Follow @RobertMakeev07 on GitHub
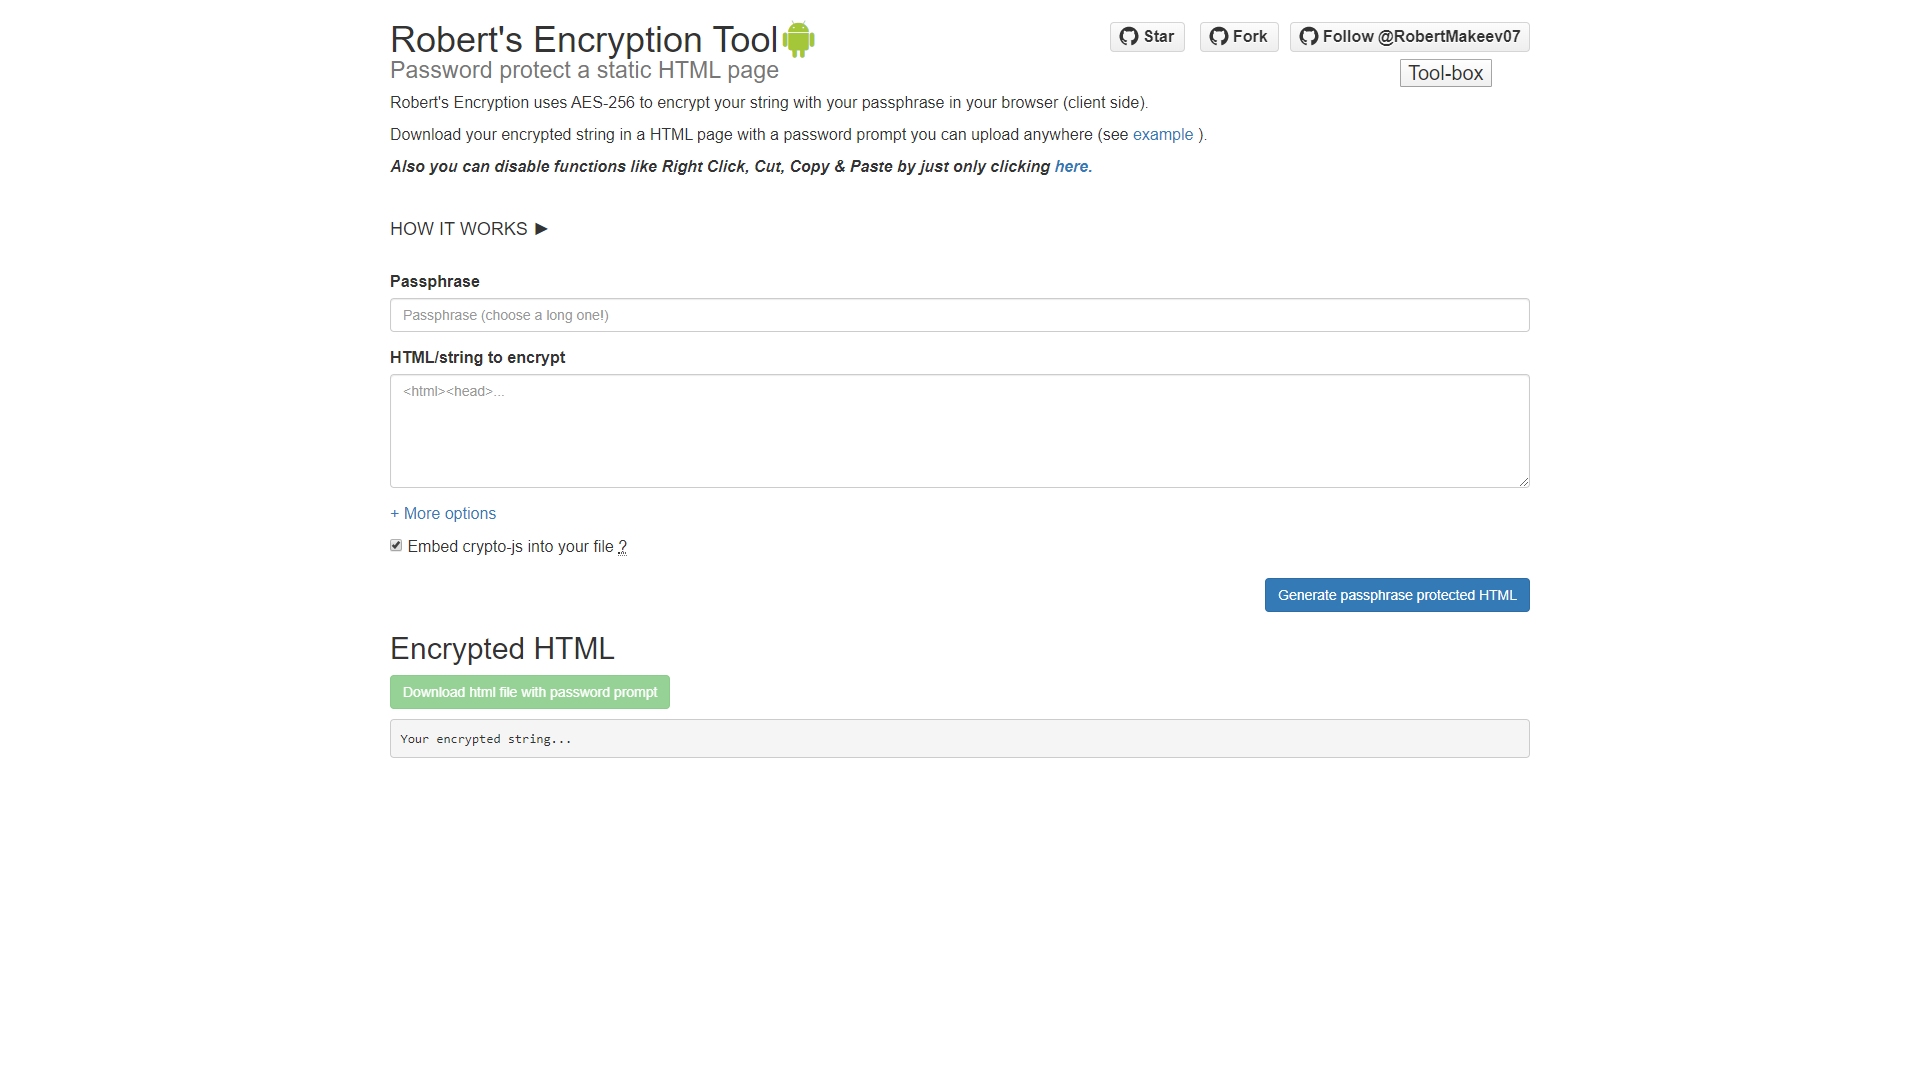 pyautogui.click(x=1409, y=37)
